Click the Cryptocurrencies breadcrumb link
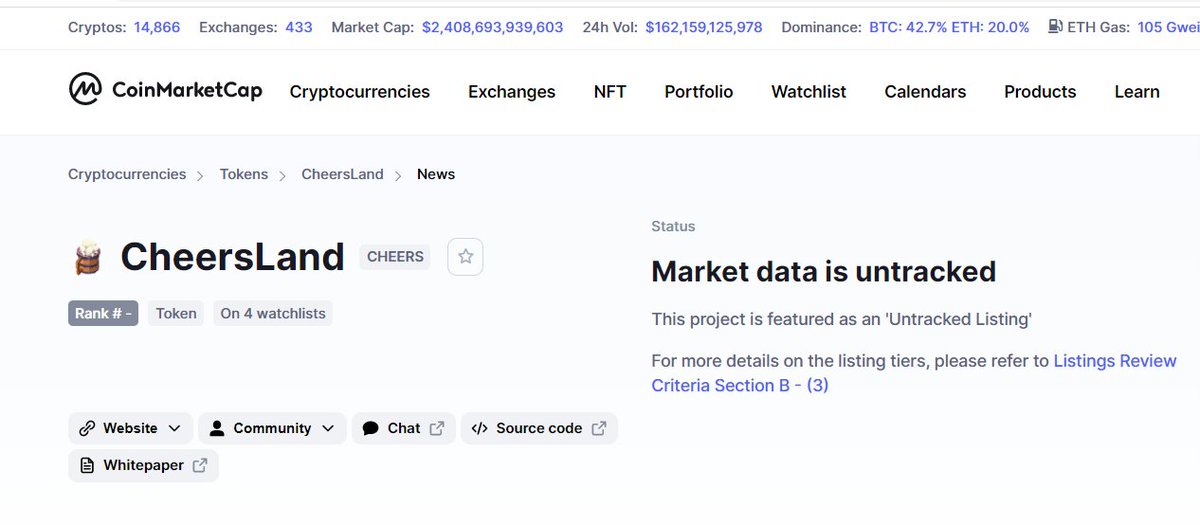 [127, 174]
